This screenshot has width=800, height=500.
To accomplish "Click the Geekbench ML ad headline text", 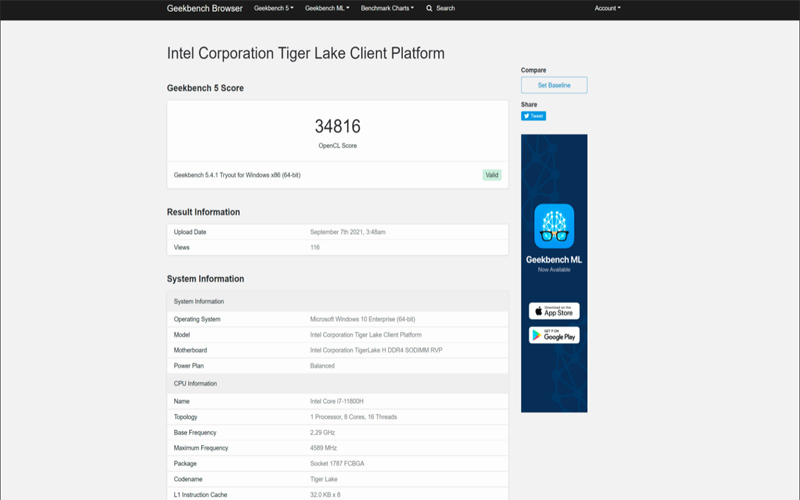I will [554, 260].
